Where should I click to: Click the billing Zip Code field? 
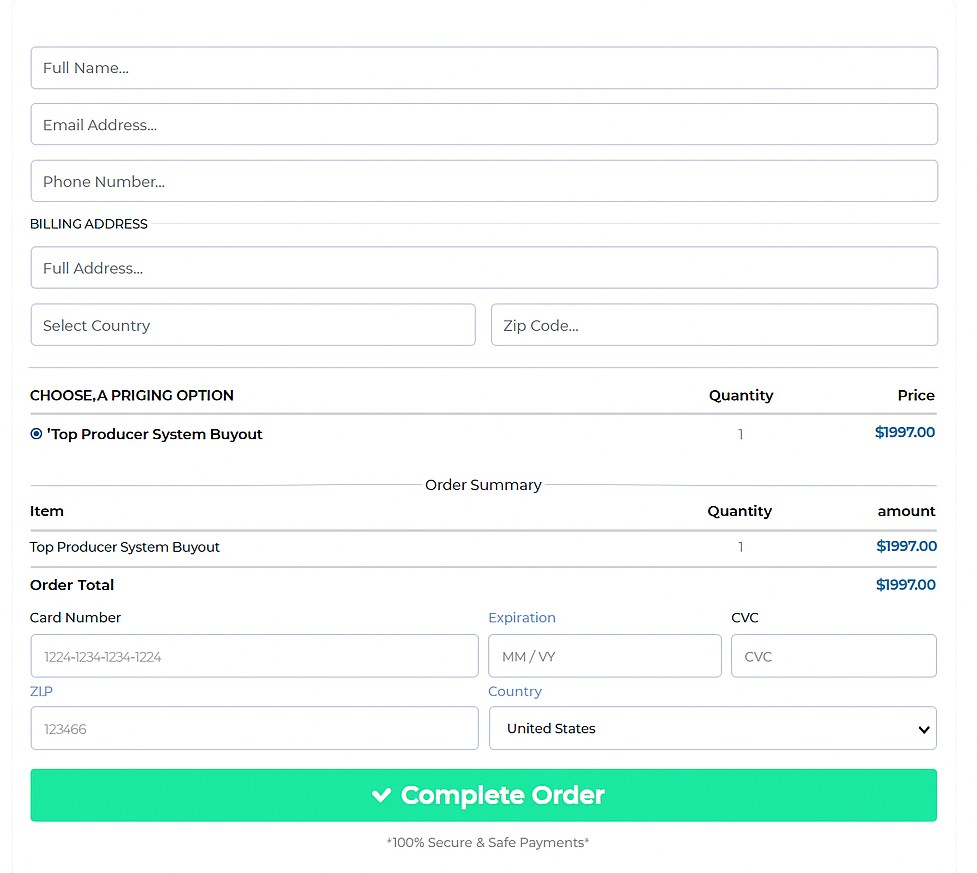coord(714,325)
